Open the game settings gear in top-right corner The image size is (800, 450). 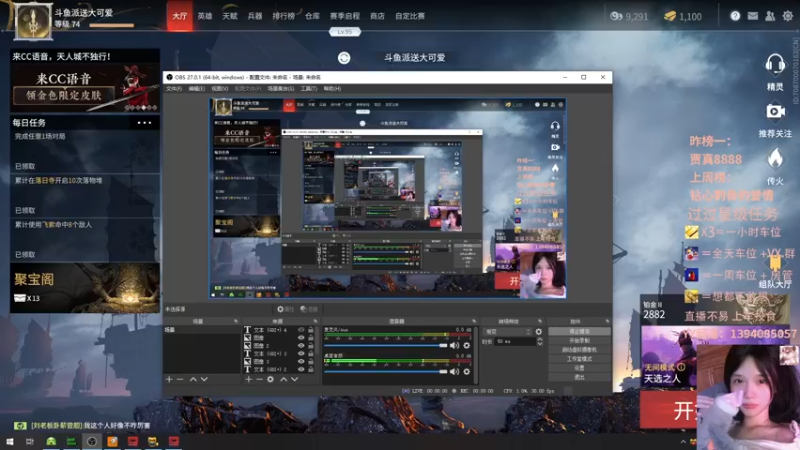coord(788,16)
